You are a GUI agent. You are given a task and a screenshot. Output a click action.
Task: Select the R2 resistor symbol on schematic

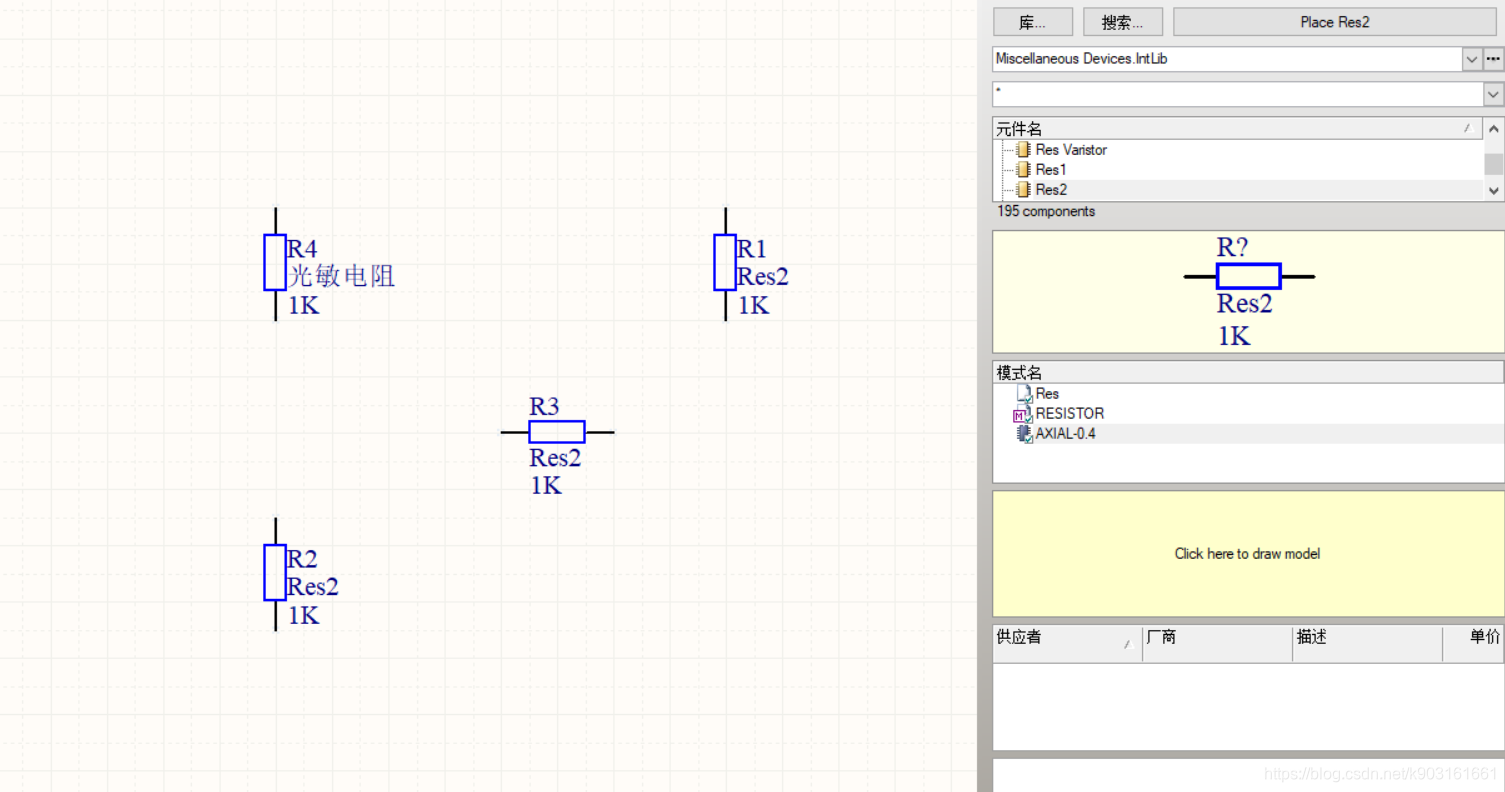pos(275,573)
